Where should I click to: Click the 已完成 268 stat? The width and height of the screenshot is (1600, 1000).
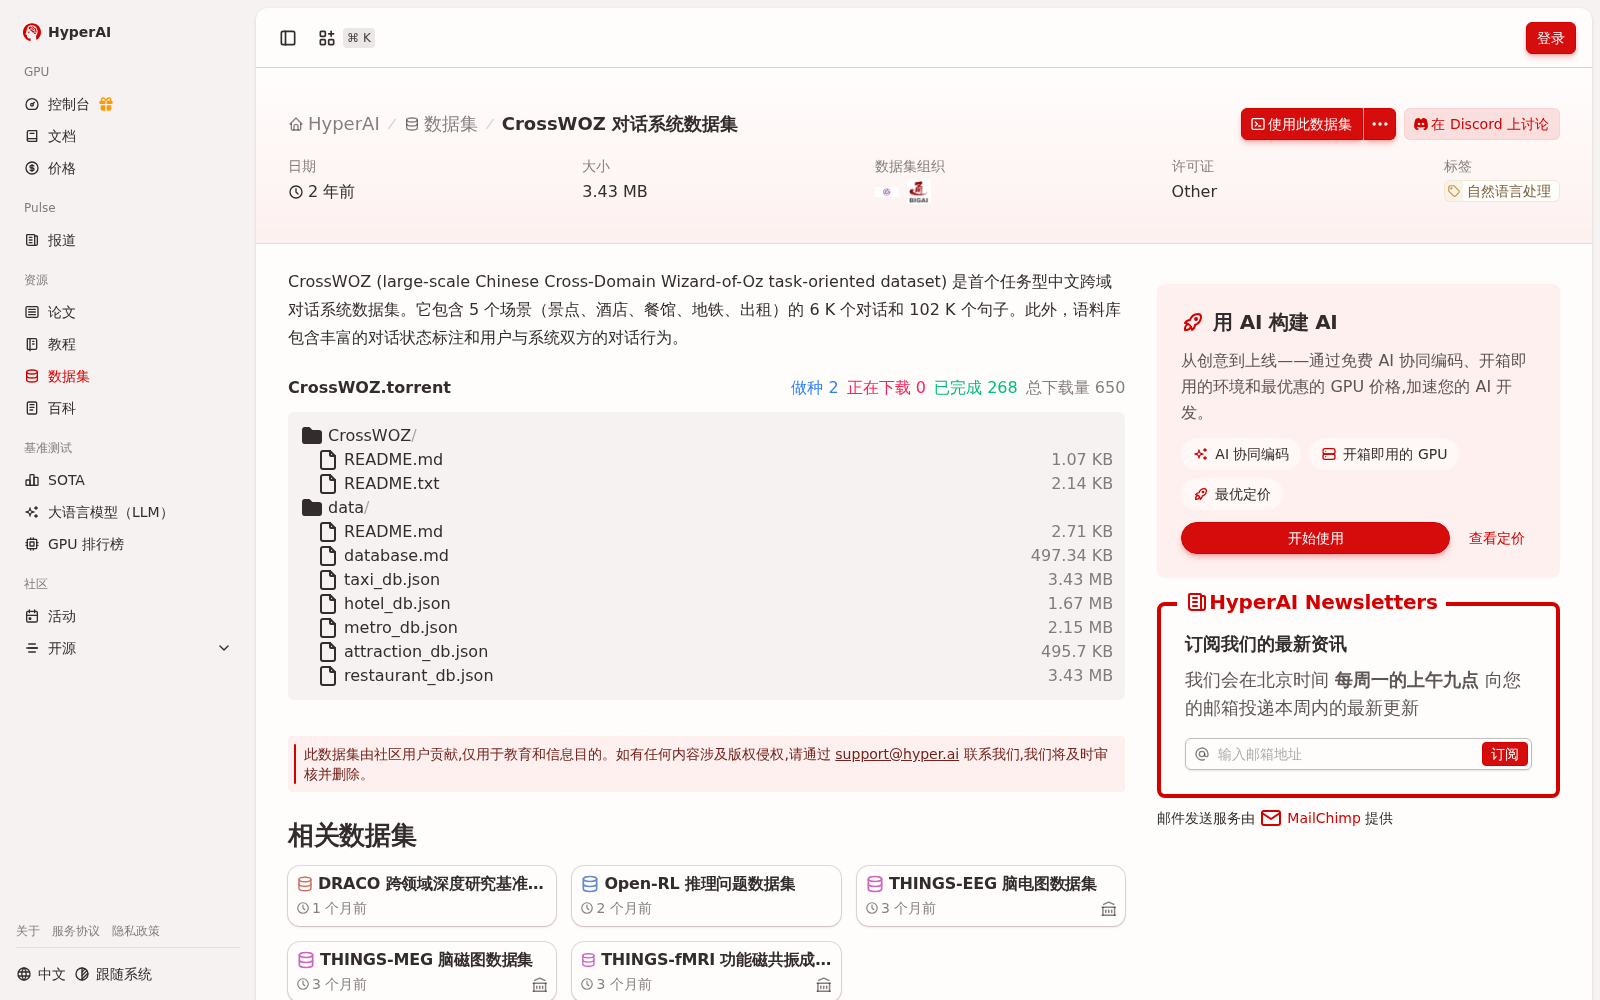[x=975, y=387]
